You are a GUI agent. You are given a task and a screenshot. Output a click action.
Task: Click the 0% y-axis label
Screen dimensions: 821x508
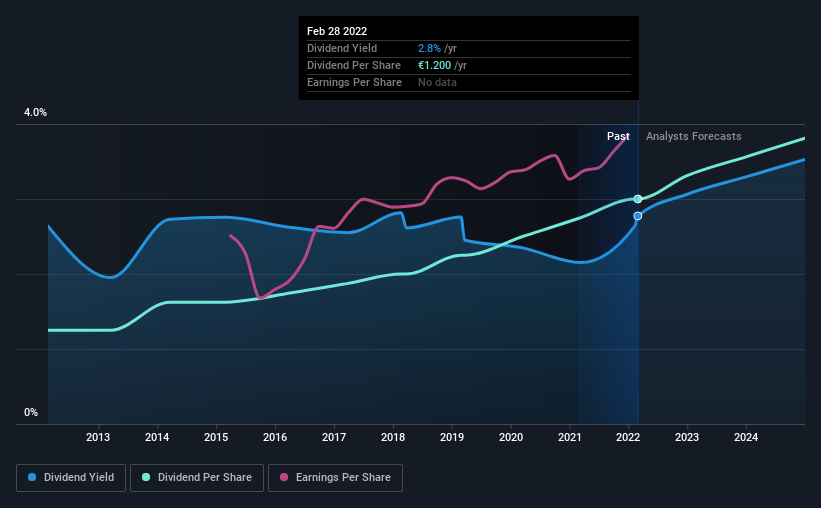(x=31, y=413)
